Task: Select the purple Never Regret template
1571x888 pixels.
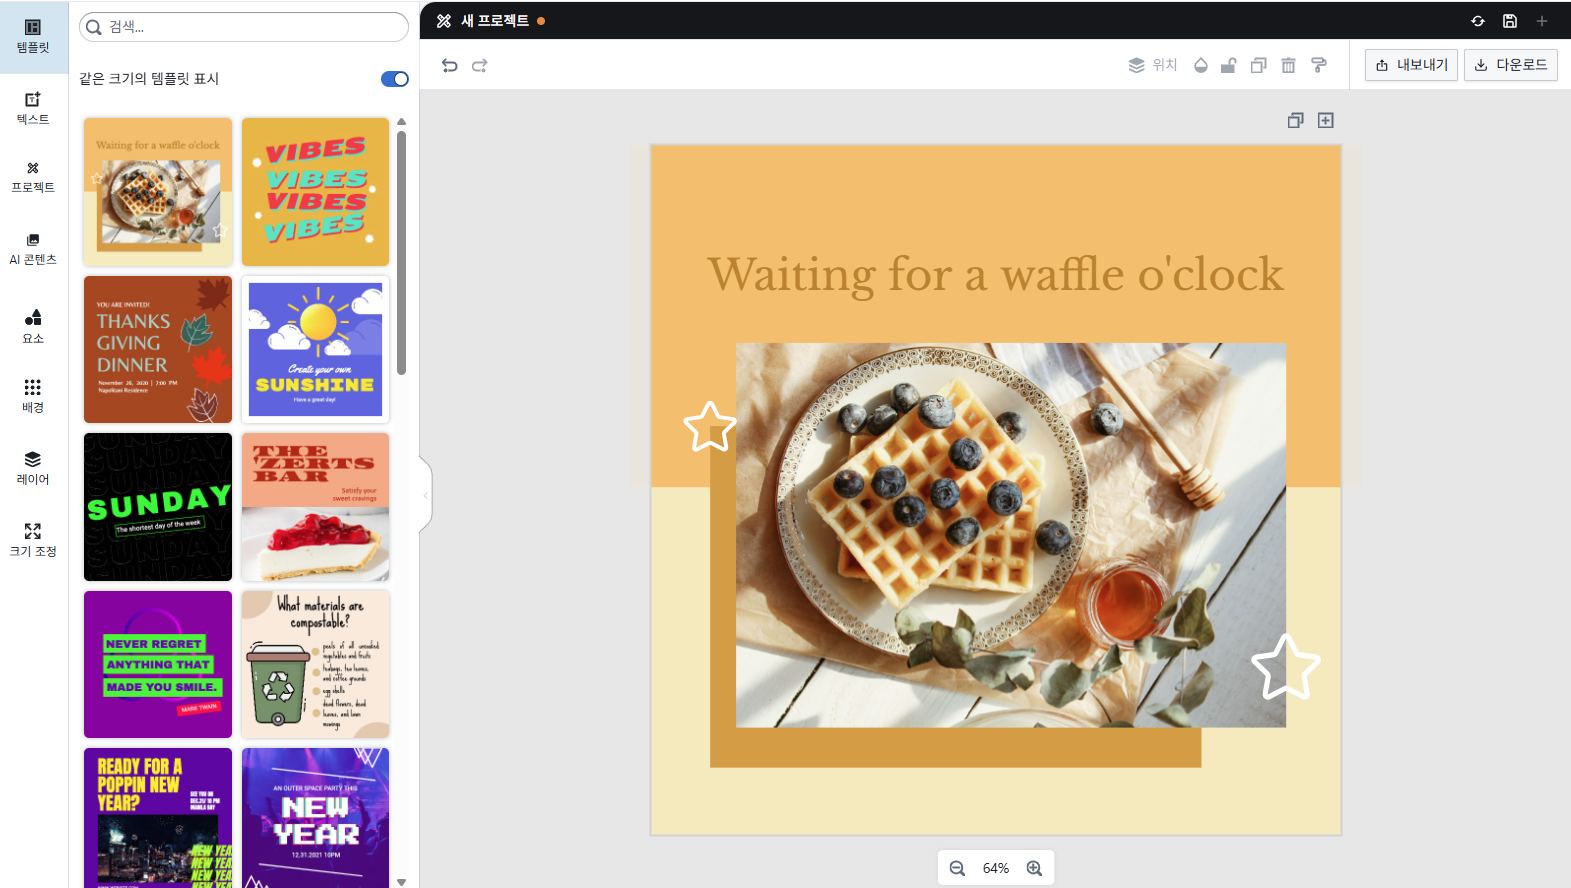Action: 158,664
